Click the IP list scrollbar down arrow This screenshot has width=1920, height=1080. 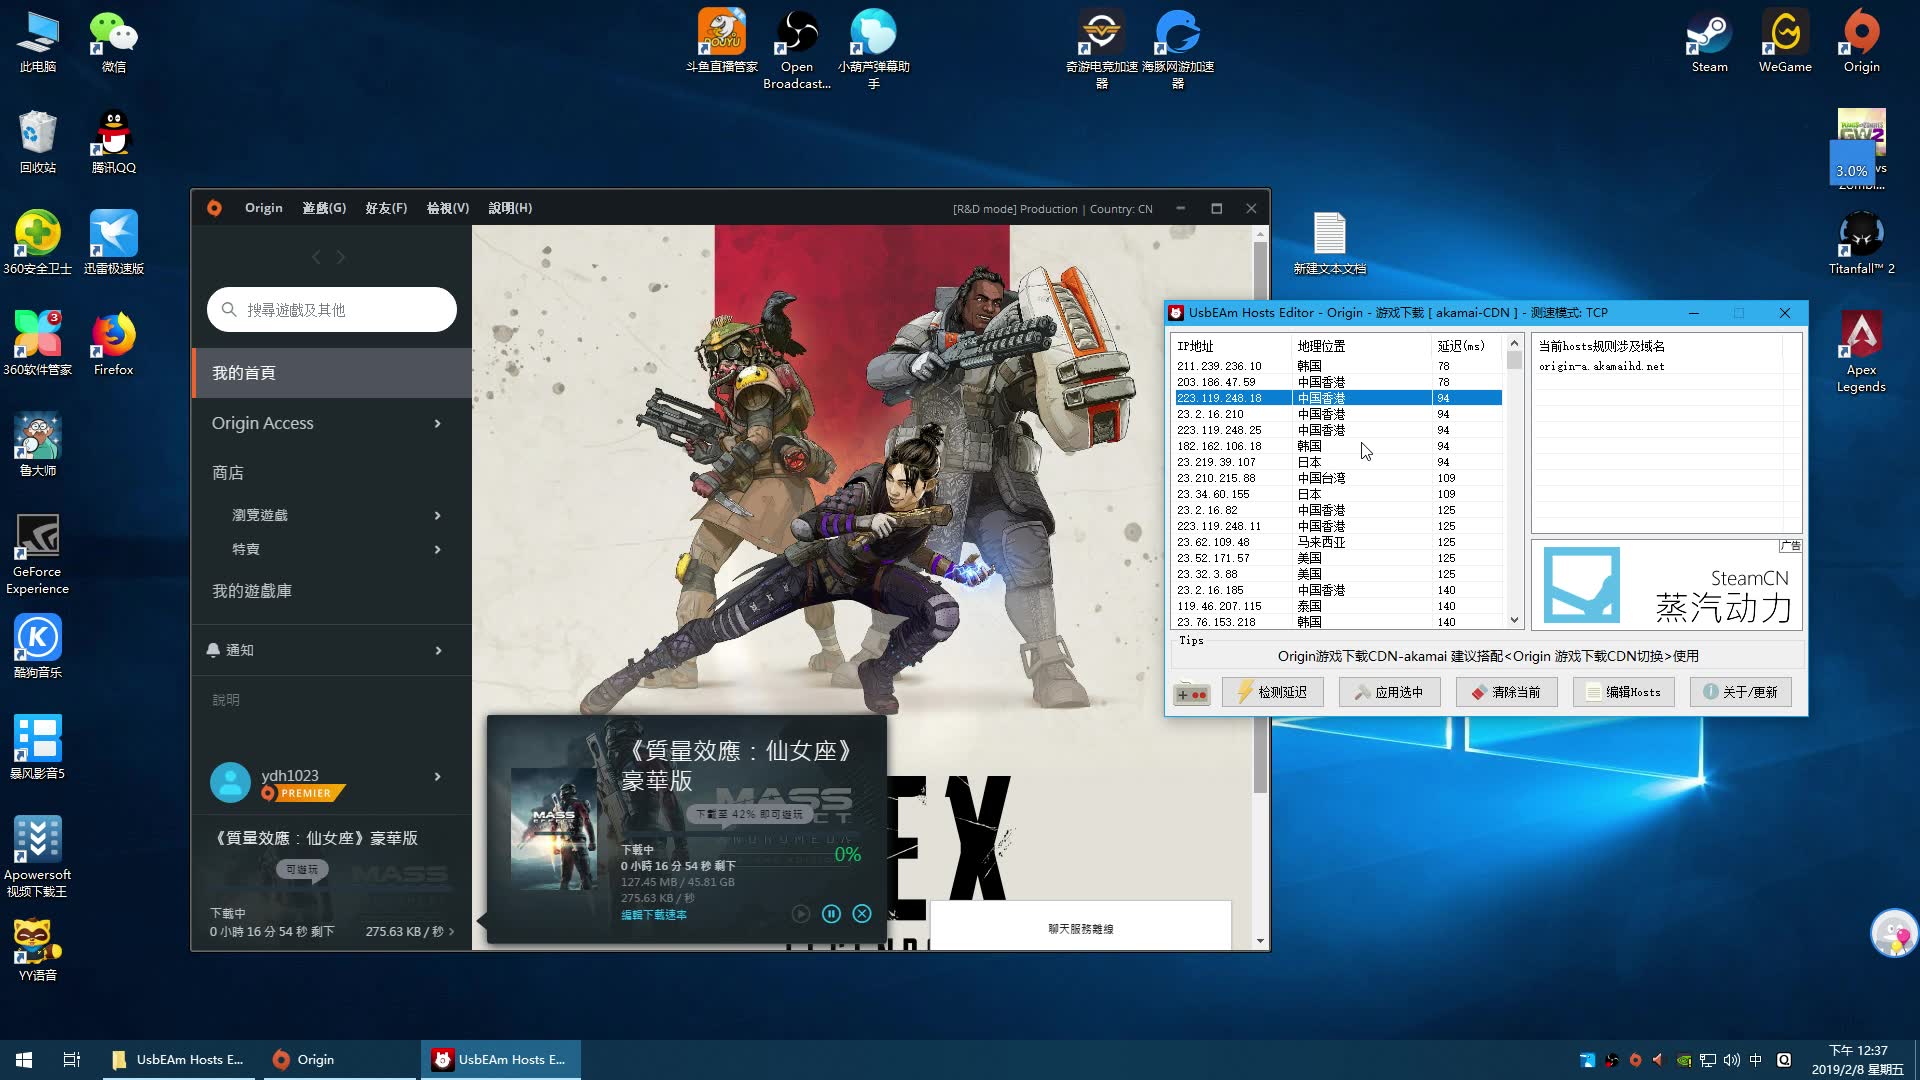1514,620
